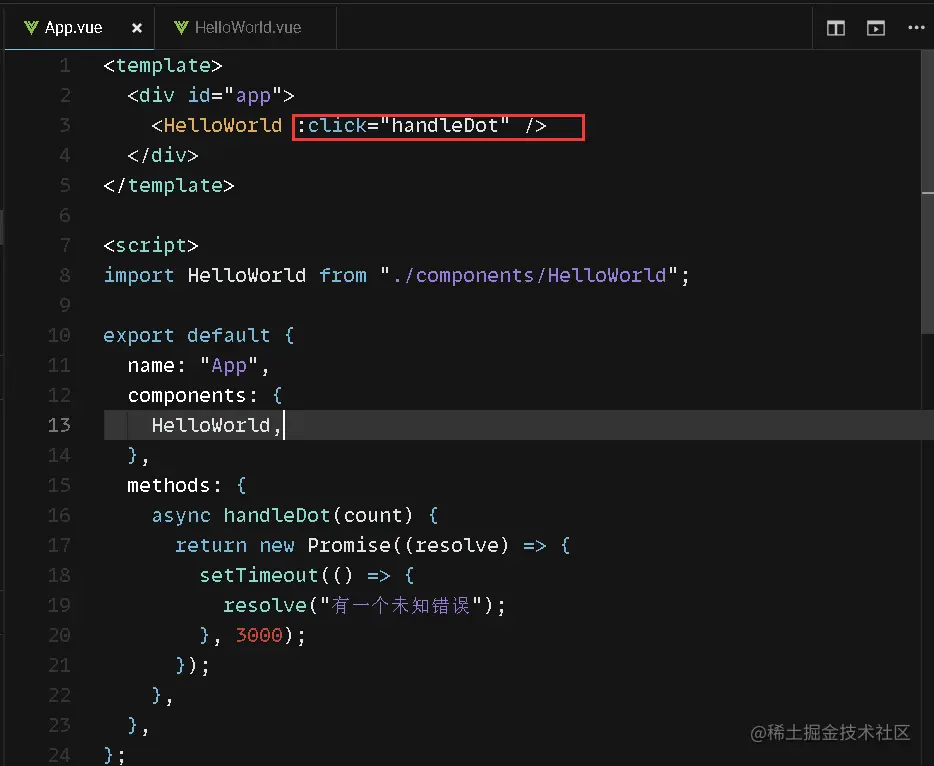Click the split editor icon
934x766 pixels.
click(x=836, y=28)
